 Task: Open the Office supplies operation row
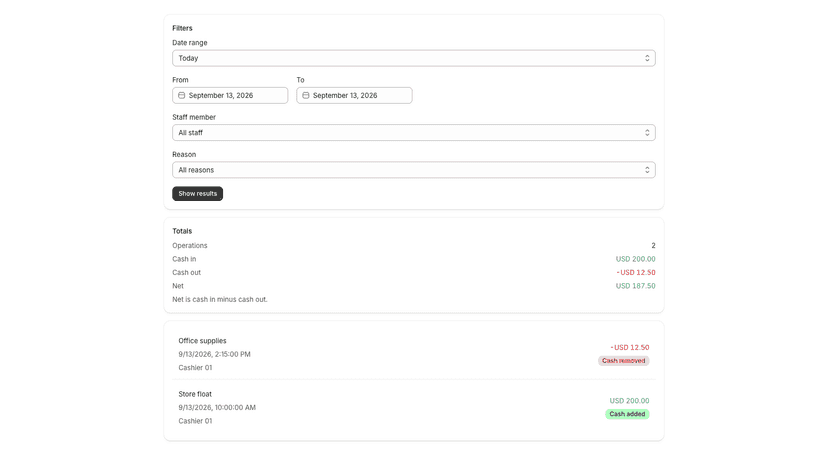413,354
